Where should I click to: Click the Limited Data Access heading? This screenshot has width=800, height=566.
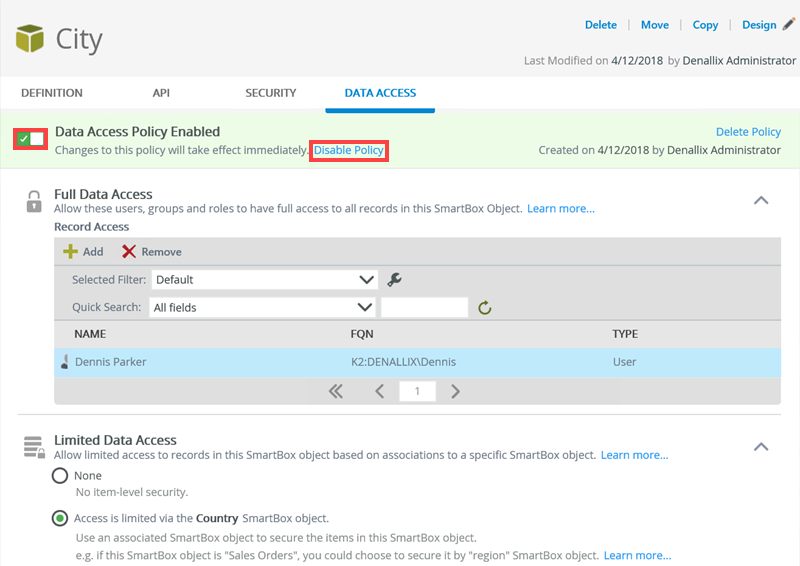pyautogui.click(x=115, y=440)
